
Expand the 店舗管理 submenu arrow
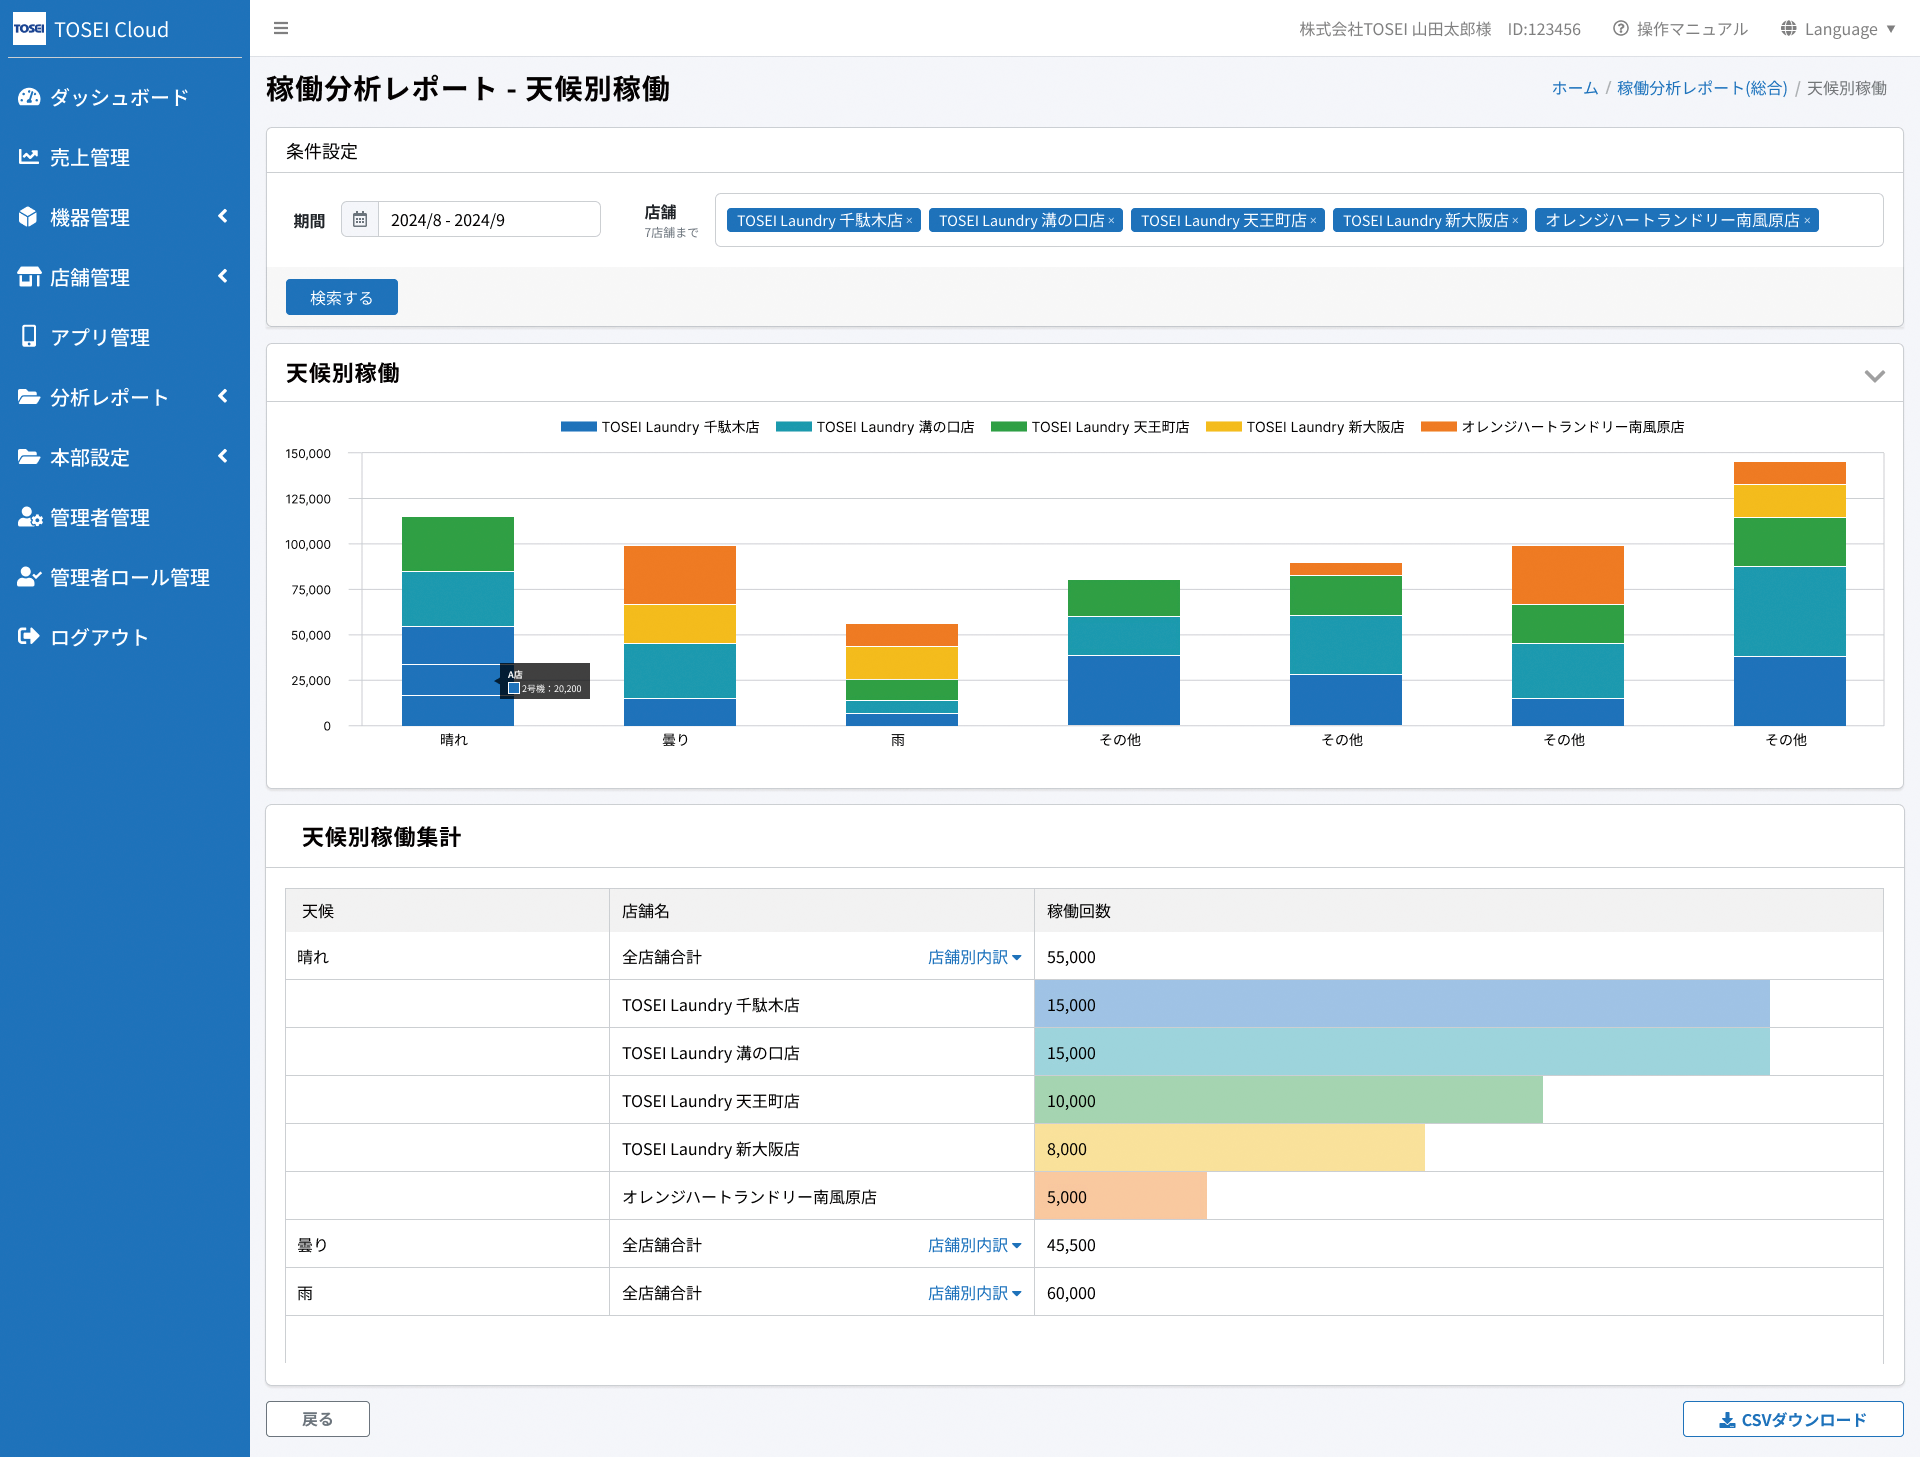pos(223,276)
